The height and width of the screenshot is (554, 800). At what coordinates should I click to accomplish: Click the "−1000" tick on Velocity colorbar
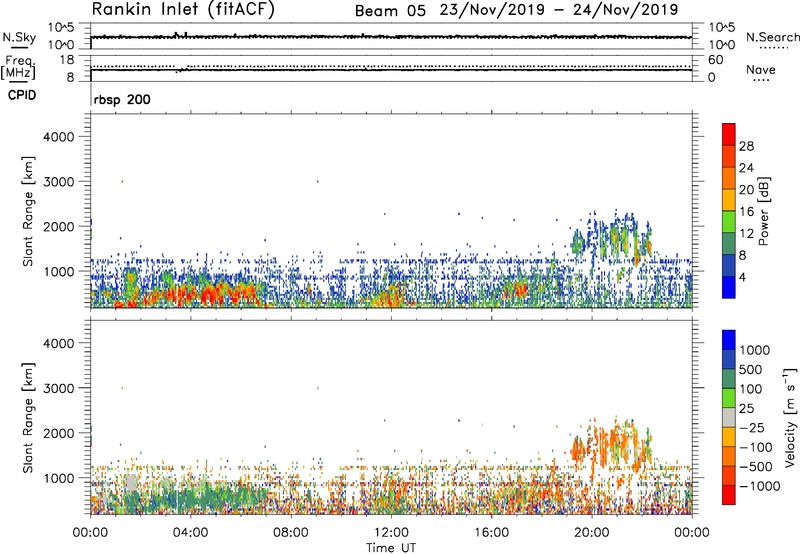pos(760,486)
